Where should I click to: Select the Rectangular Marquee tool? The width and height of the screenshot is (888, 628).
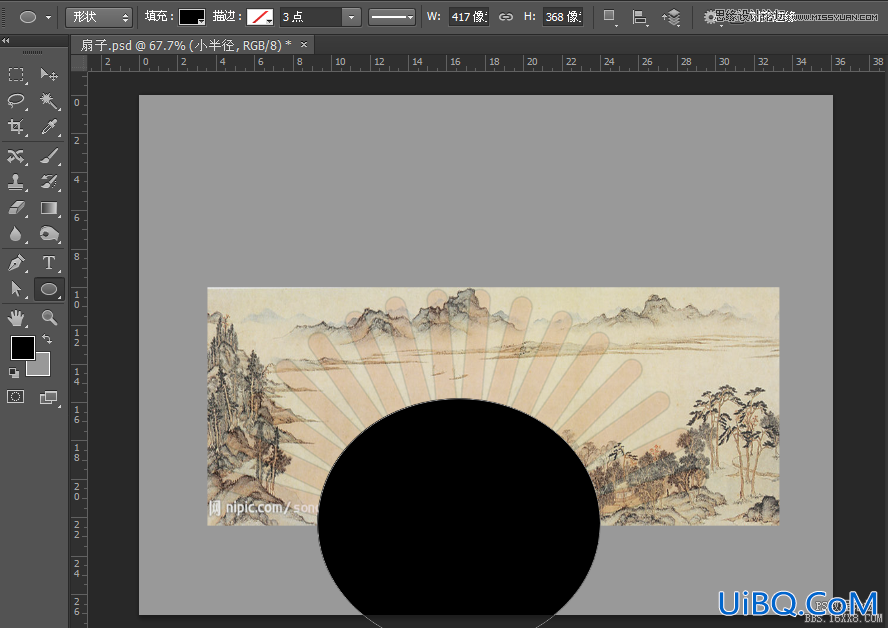tap(16, 74)
